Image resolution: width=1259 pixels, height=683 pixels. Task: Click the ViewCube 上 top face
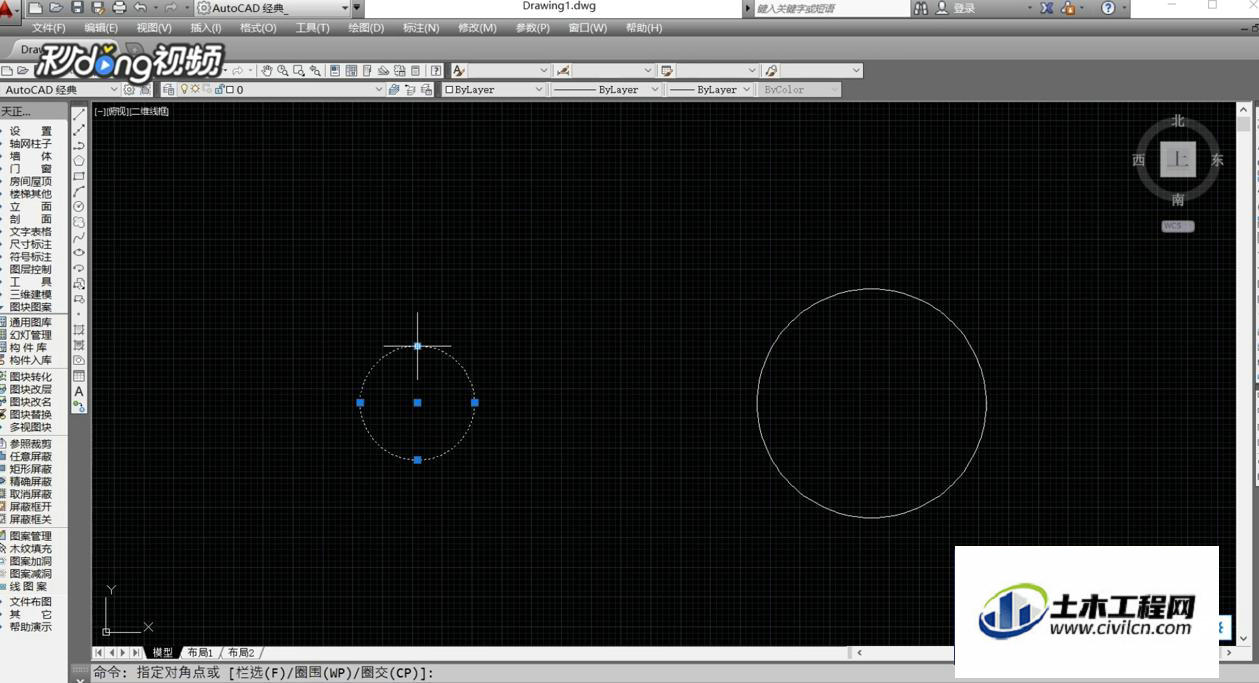point(1178,160)
